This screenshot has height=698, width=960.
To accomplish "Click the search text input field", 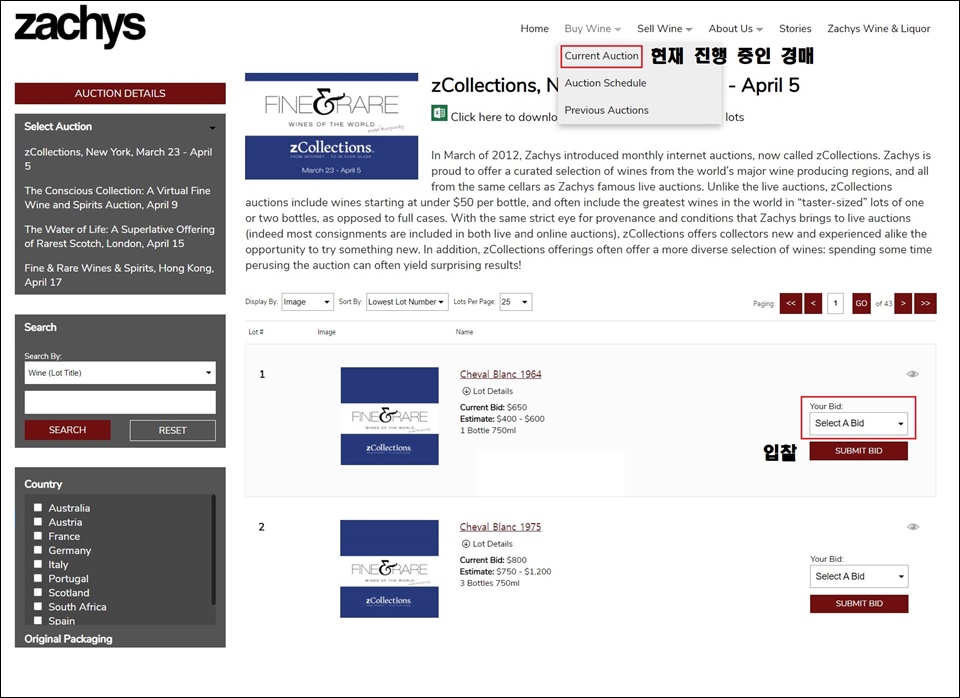I will click(120, 402).
